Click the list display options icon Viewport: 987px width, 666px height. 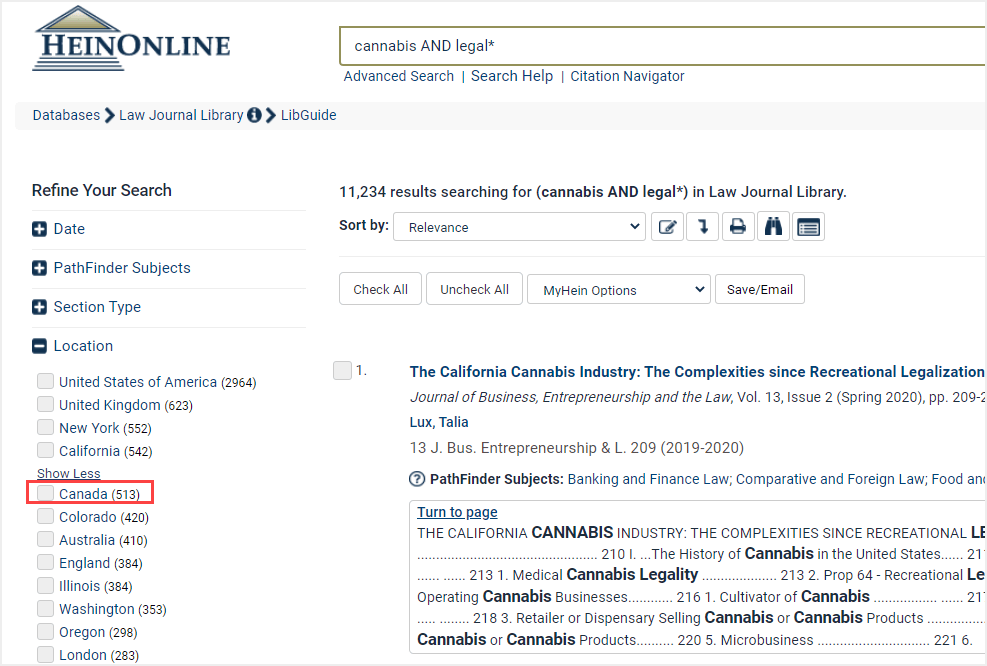tap(808, 226)
